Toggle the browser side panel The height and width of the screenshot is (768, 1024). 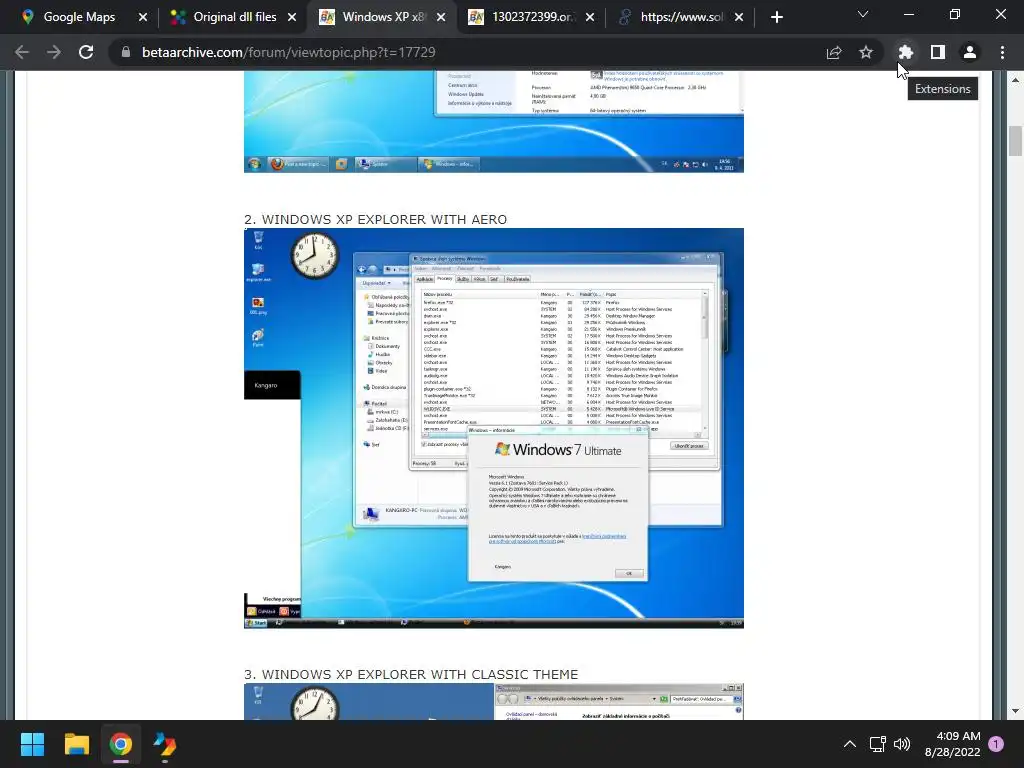pyautogui.click(x=937, y=52)
